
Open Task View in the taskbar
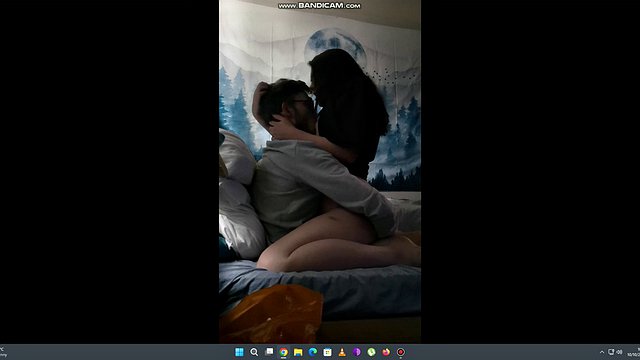(x=269, y=352)
